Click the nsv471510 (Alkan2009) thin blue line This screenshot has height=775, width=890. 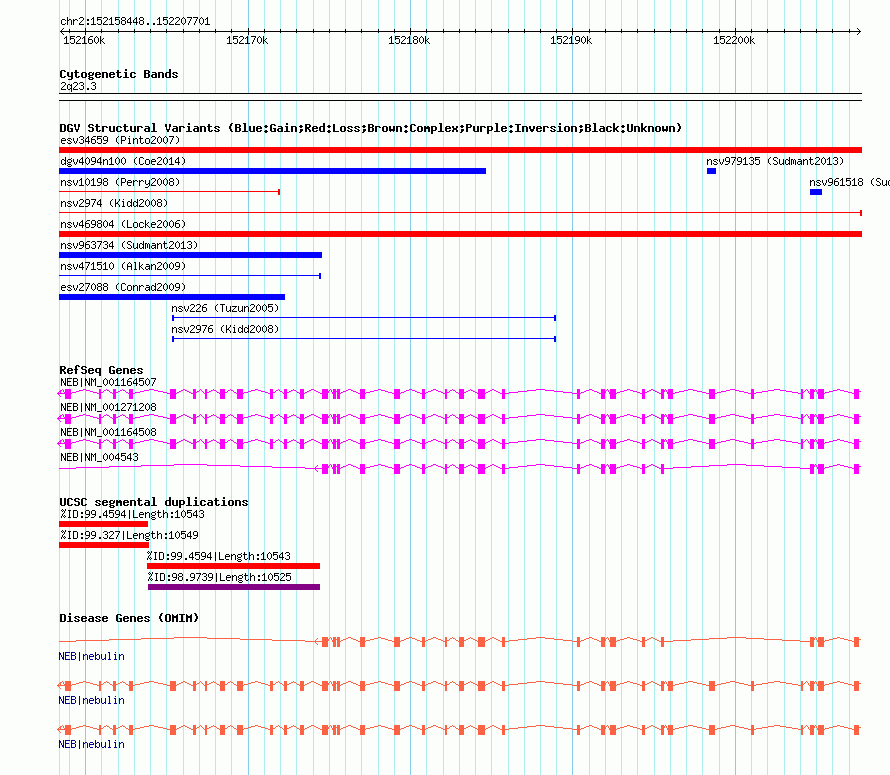(190, 276)
